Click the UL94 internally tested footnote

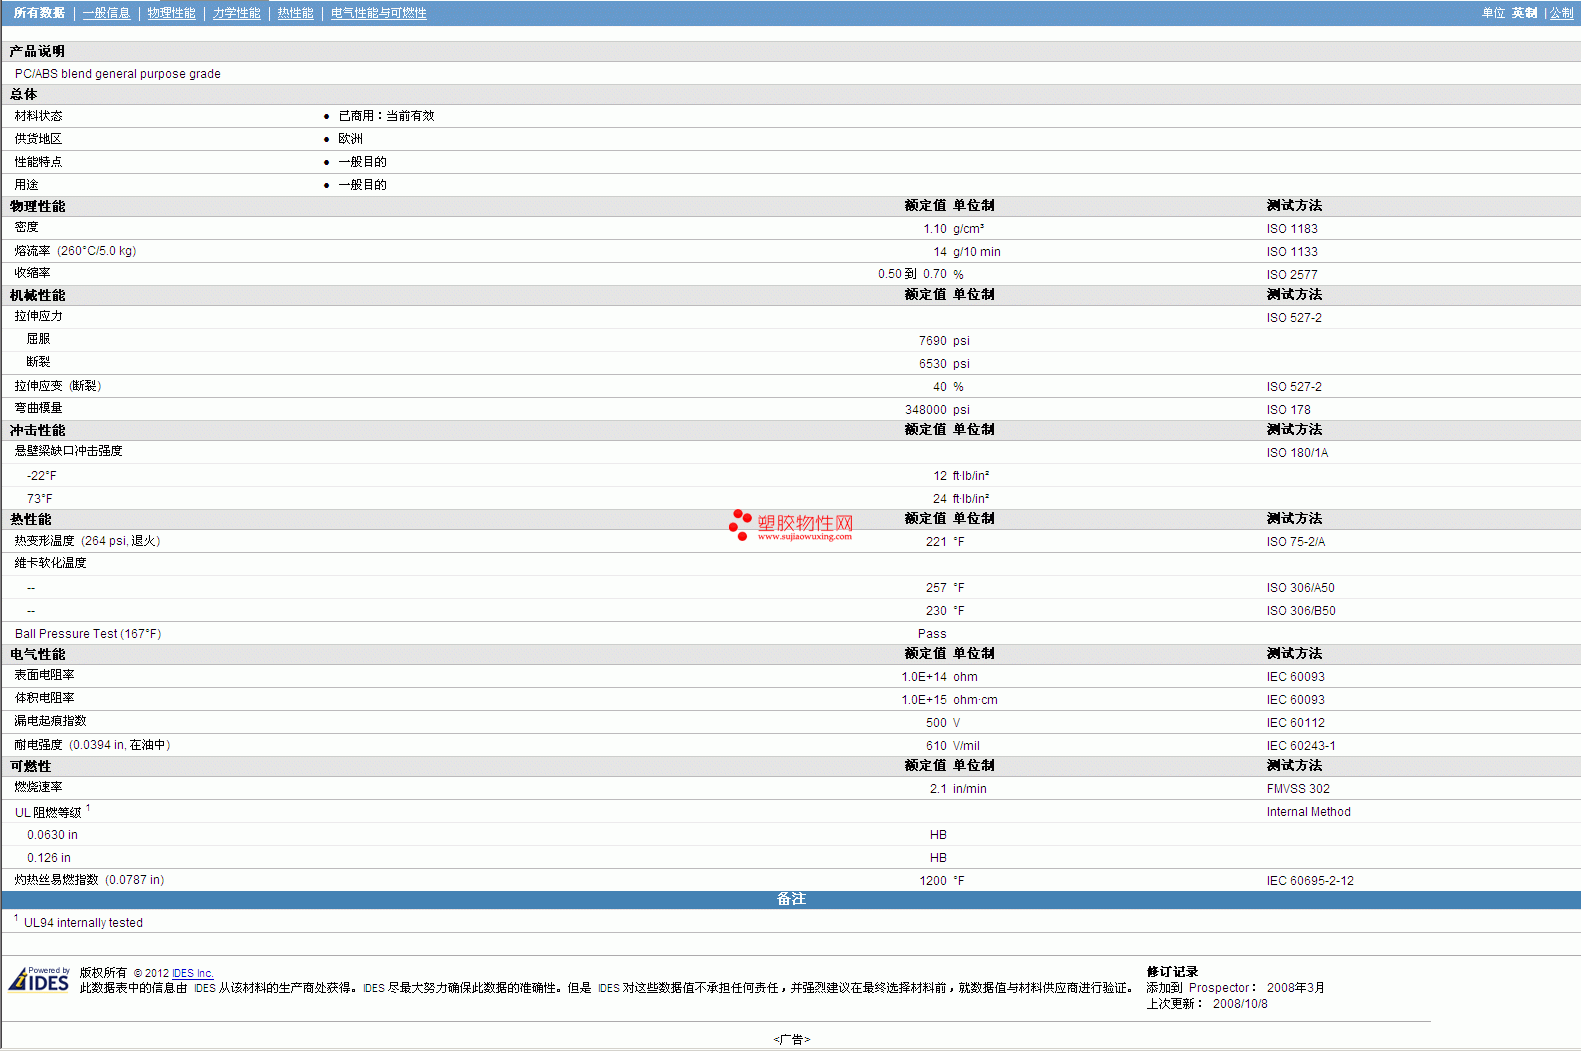83,923
